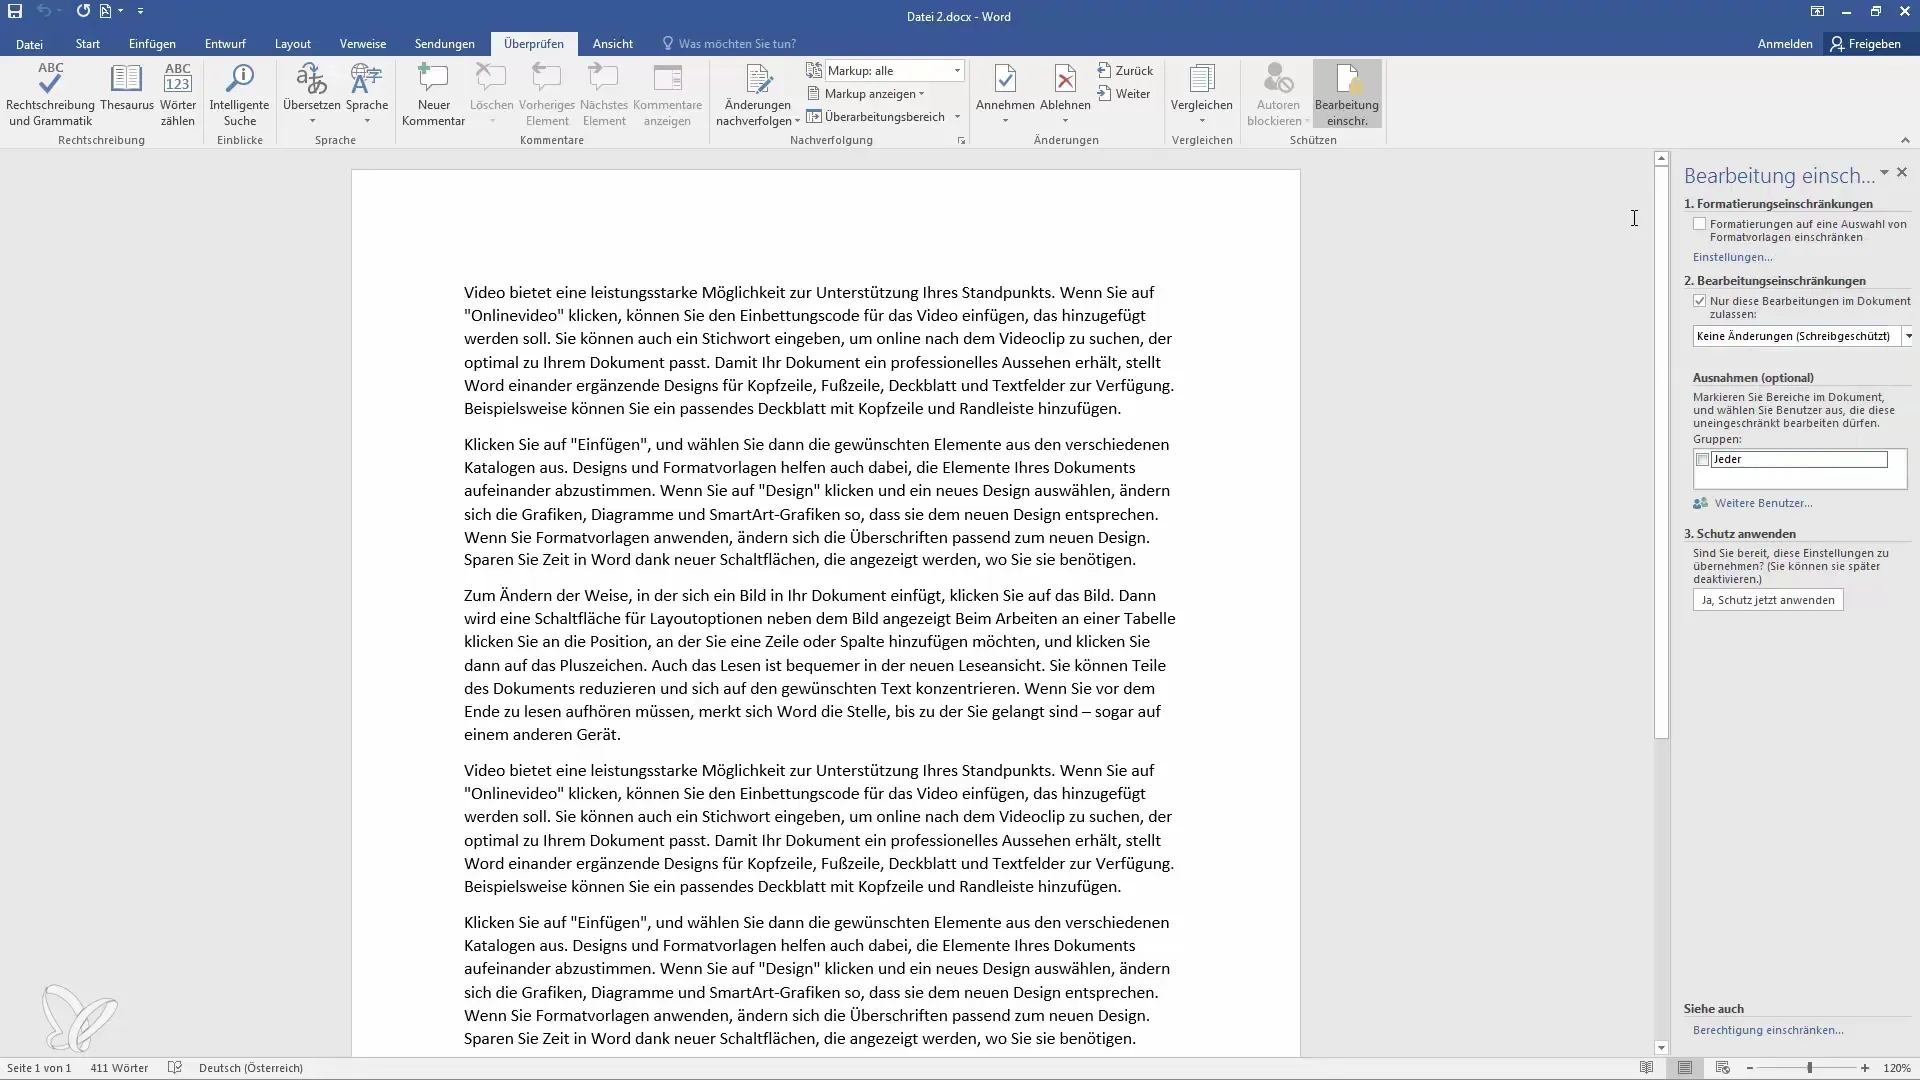Screen dimensions: 1920x1080
Task: Click the Anmelden button
Action: (x=1785, y=44)
